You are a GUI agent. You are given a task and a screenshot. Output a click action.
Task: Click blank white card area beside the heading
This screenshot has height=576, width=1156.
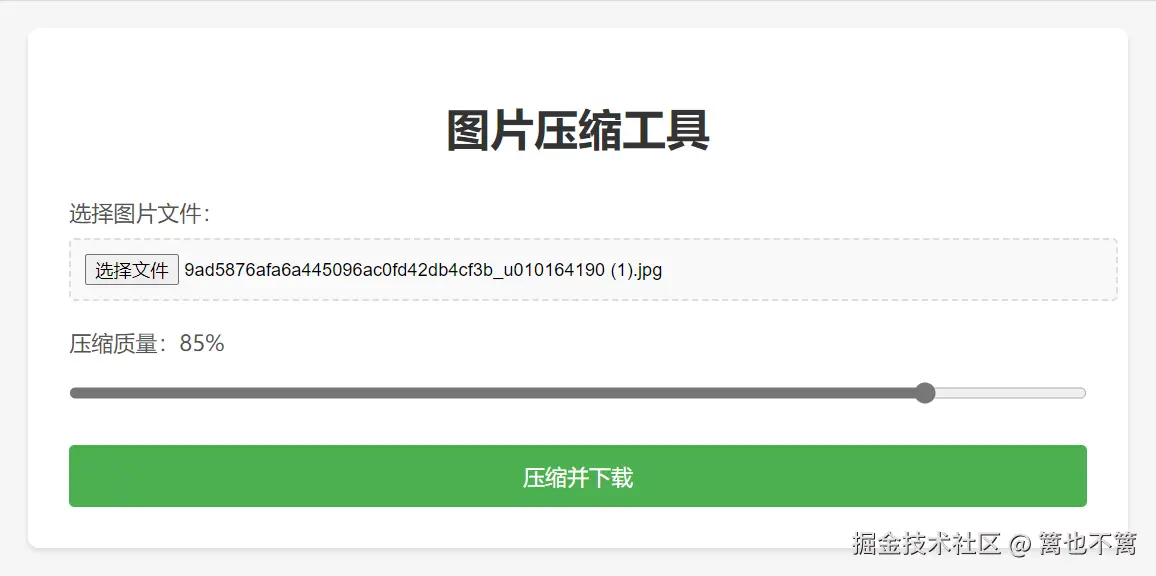coord(922,131)
